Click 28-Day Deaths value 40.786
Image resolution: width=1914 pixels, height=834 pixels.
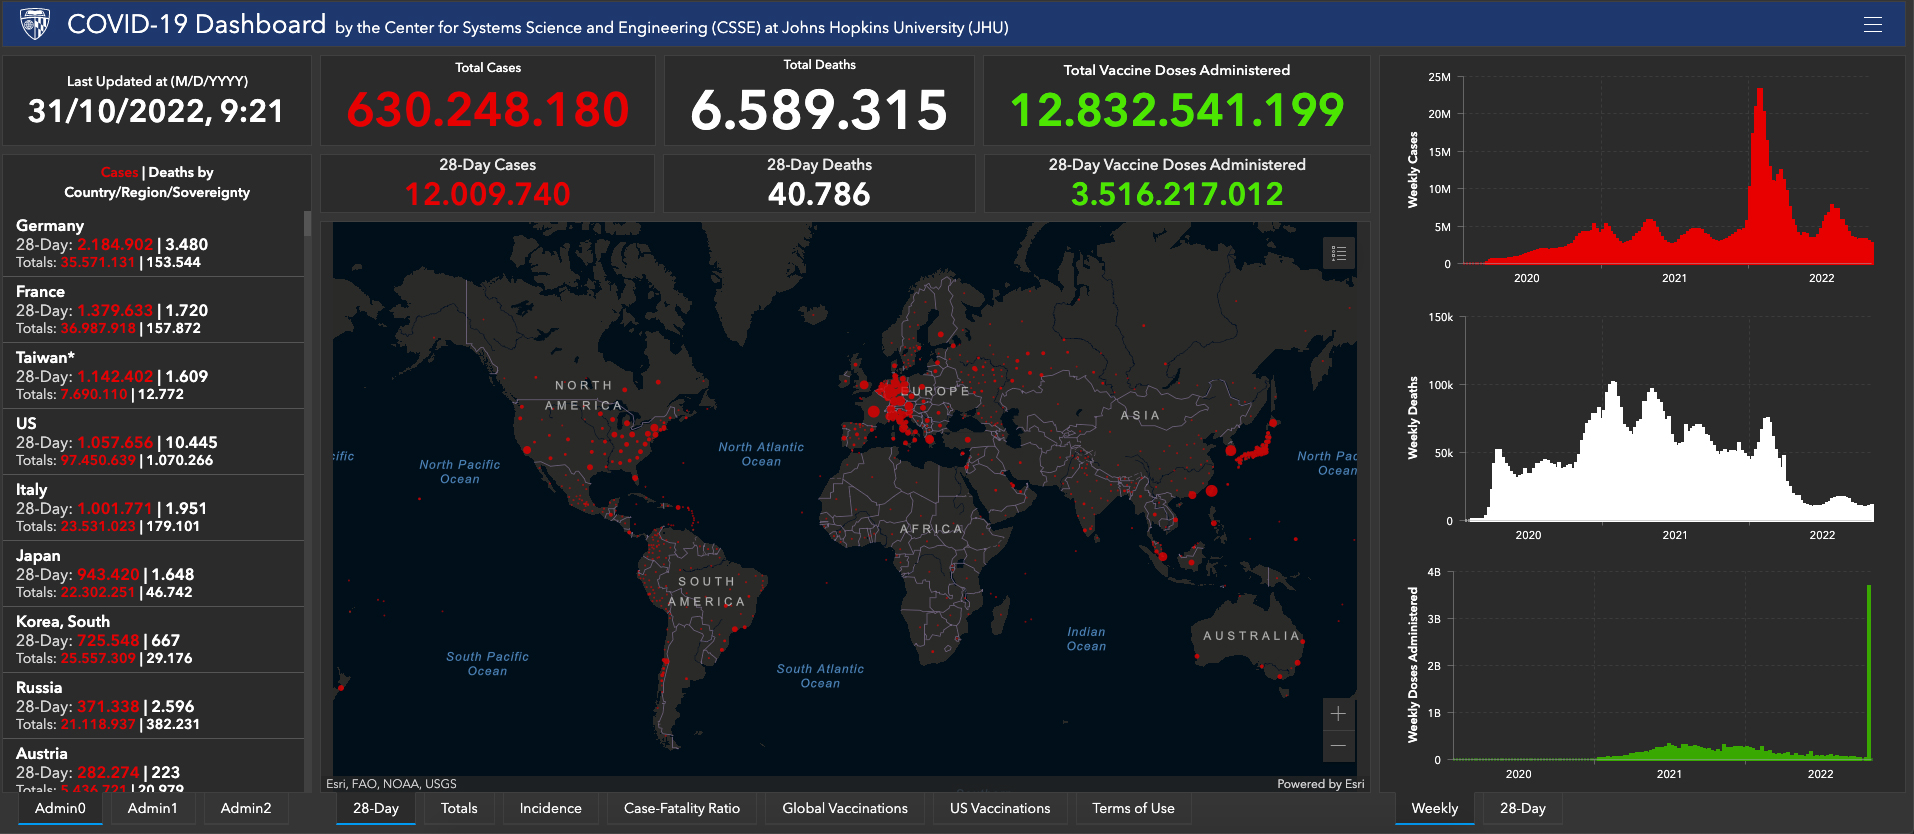(x=819, y=194)
